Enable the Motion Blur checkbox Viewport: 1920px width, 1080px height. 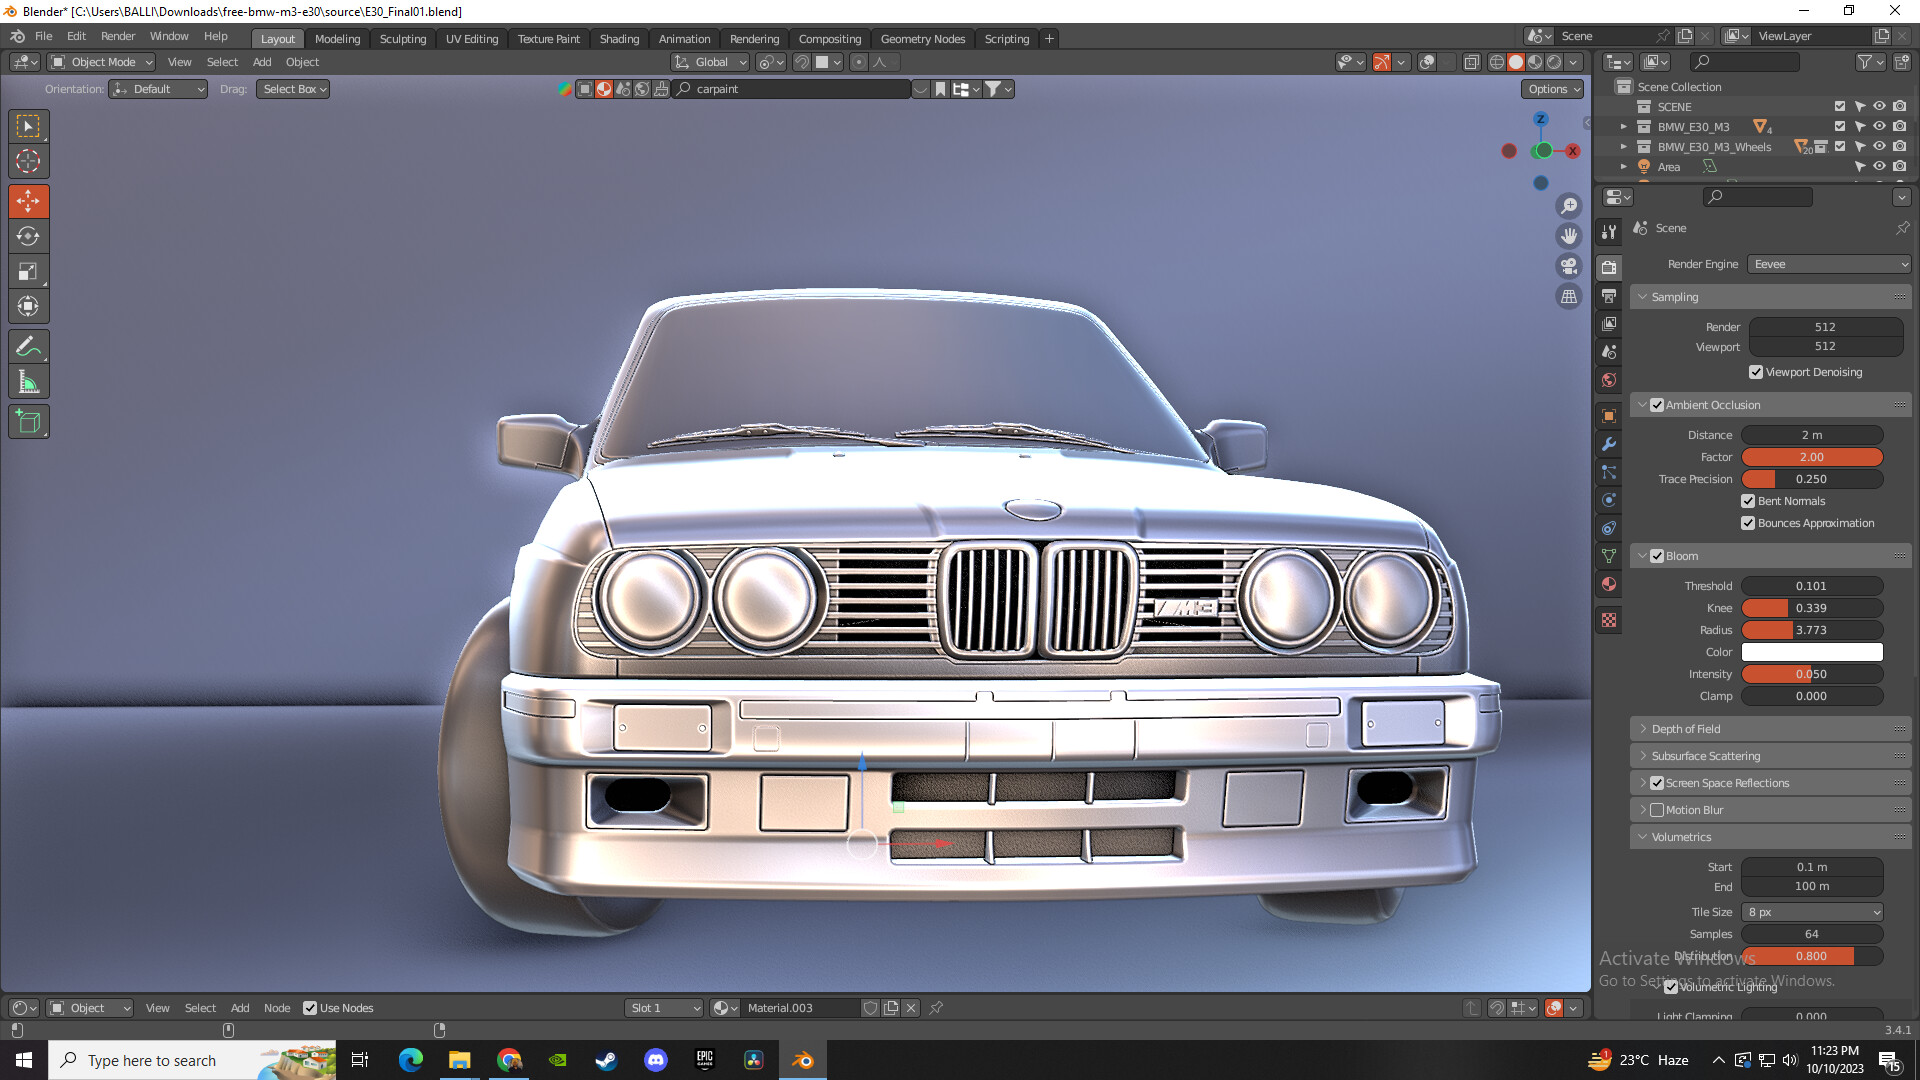pos(1658,809)
